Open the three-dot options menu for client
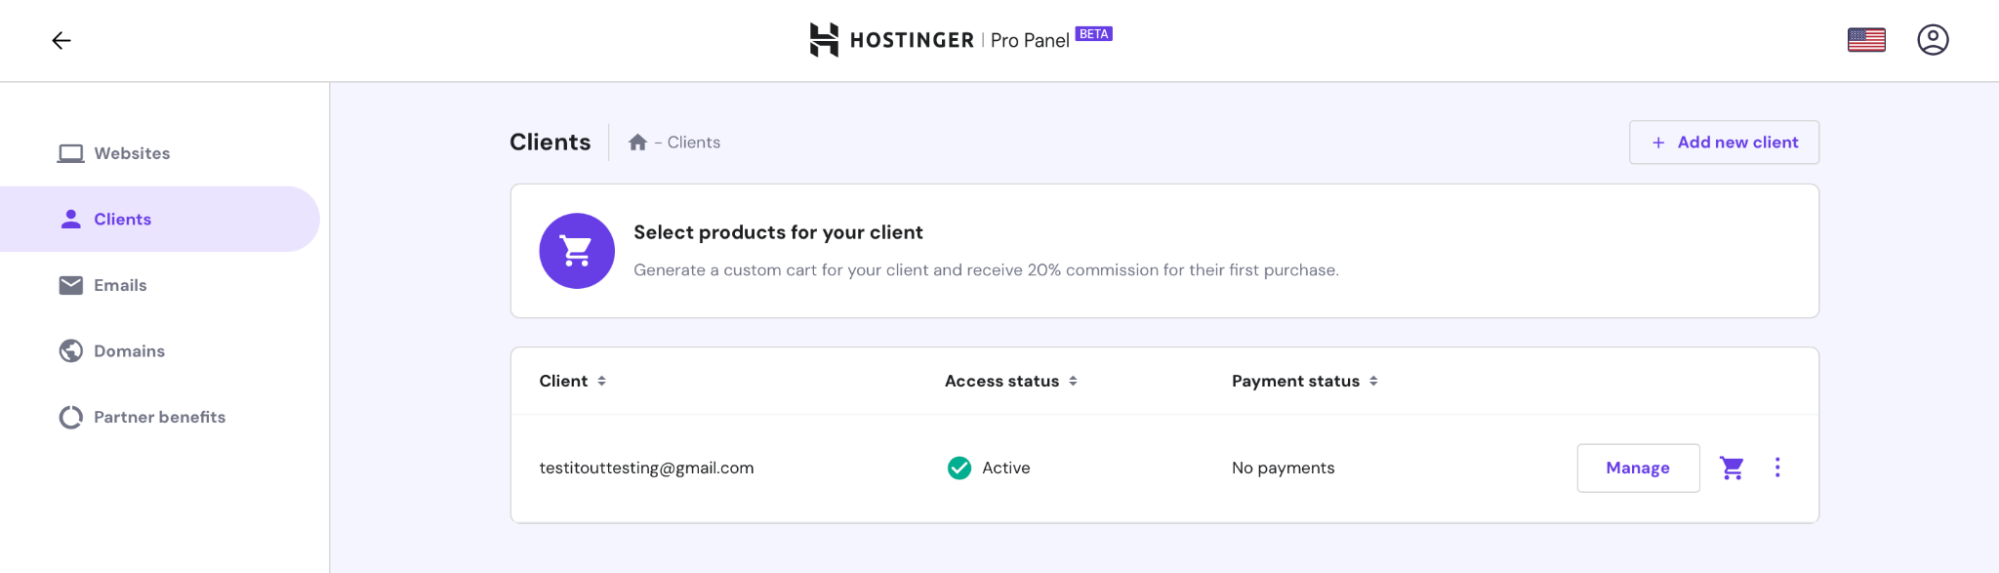 point(1777,468)
